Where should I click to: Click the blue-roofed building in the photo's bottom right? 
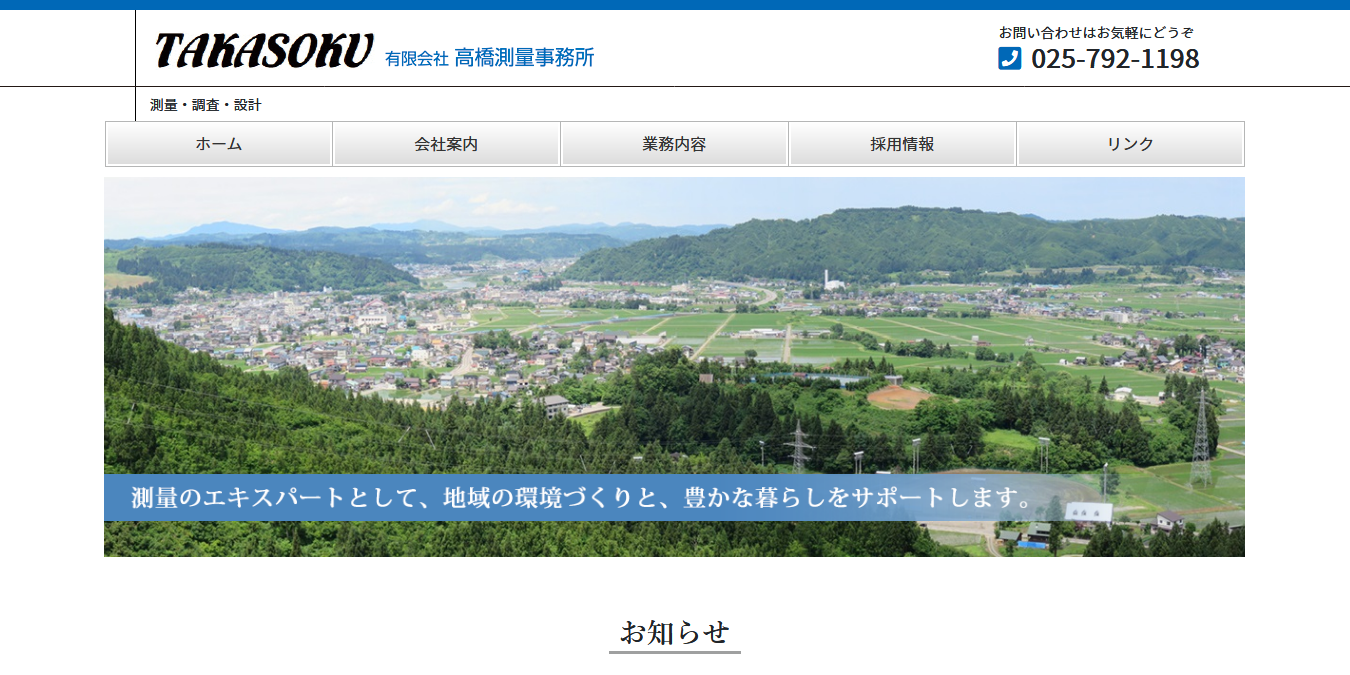pos(1034,544)
